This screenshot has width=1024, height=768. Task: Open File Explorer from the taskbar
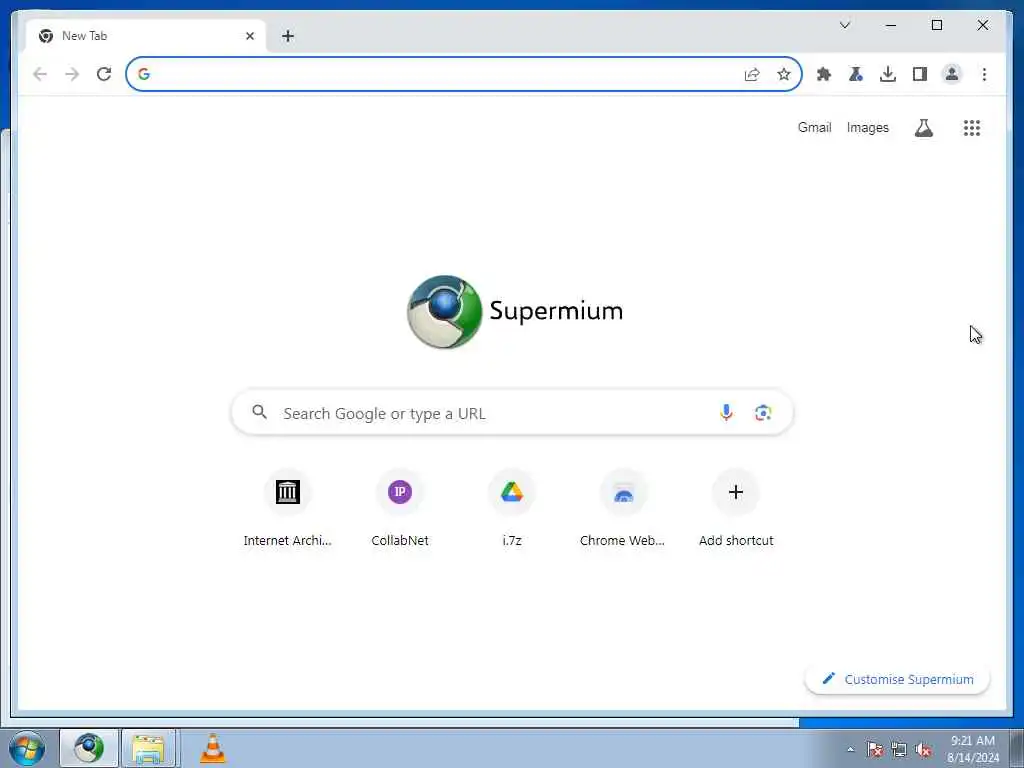pyautogui.click(x=149, y=748)
